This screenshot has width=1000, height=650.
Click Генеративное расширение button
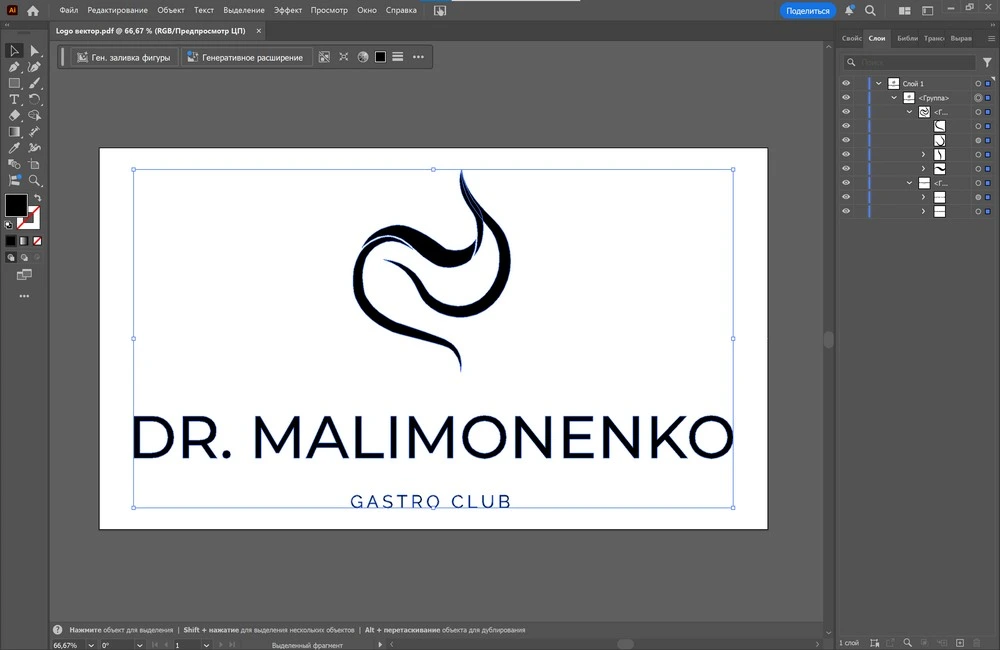tap(246, 57)
